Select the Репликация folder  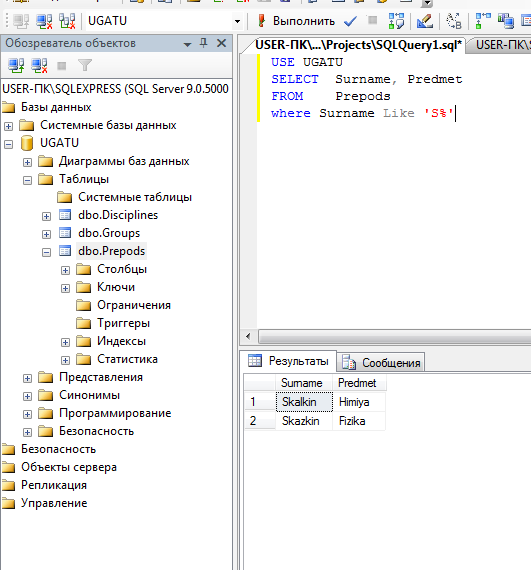pos(54,485)
